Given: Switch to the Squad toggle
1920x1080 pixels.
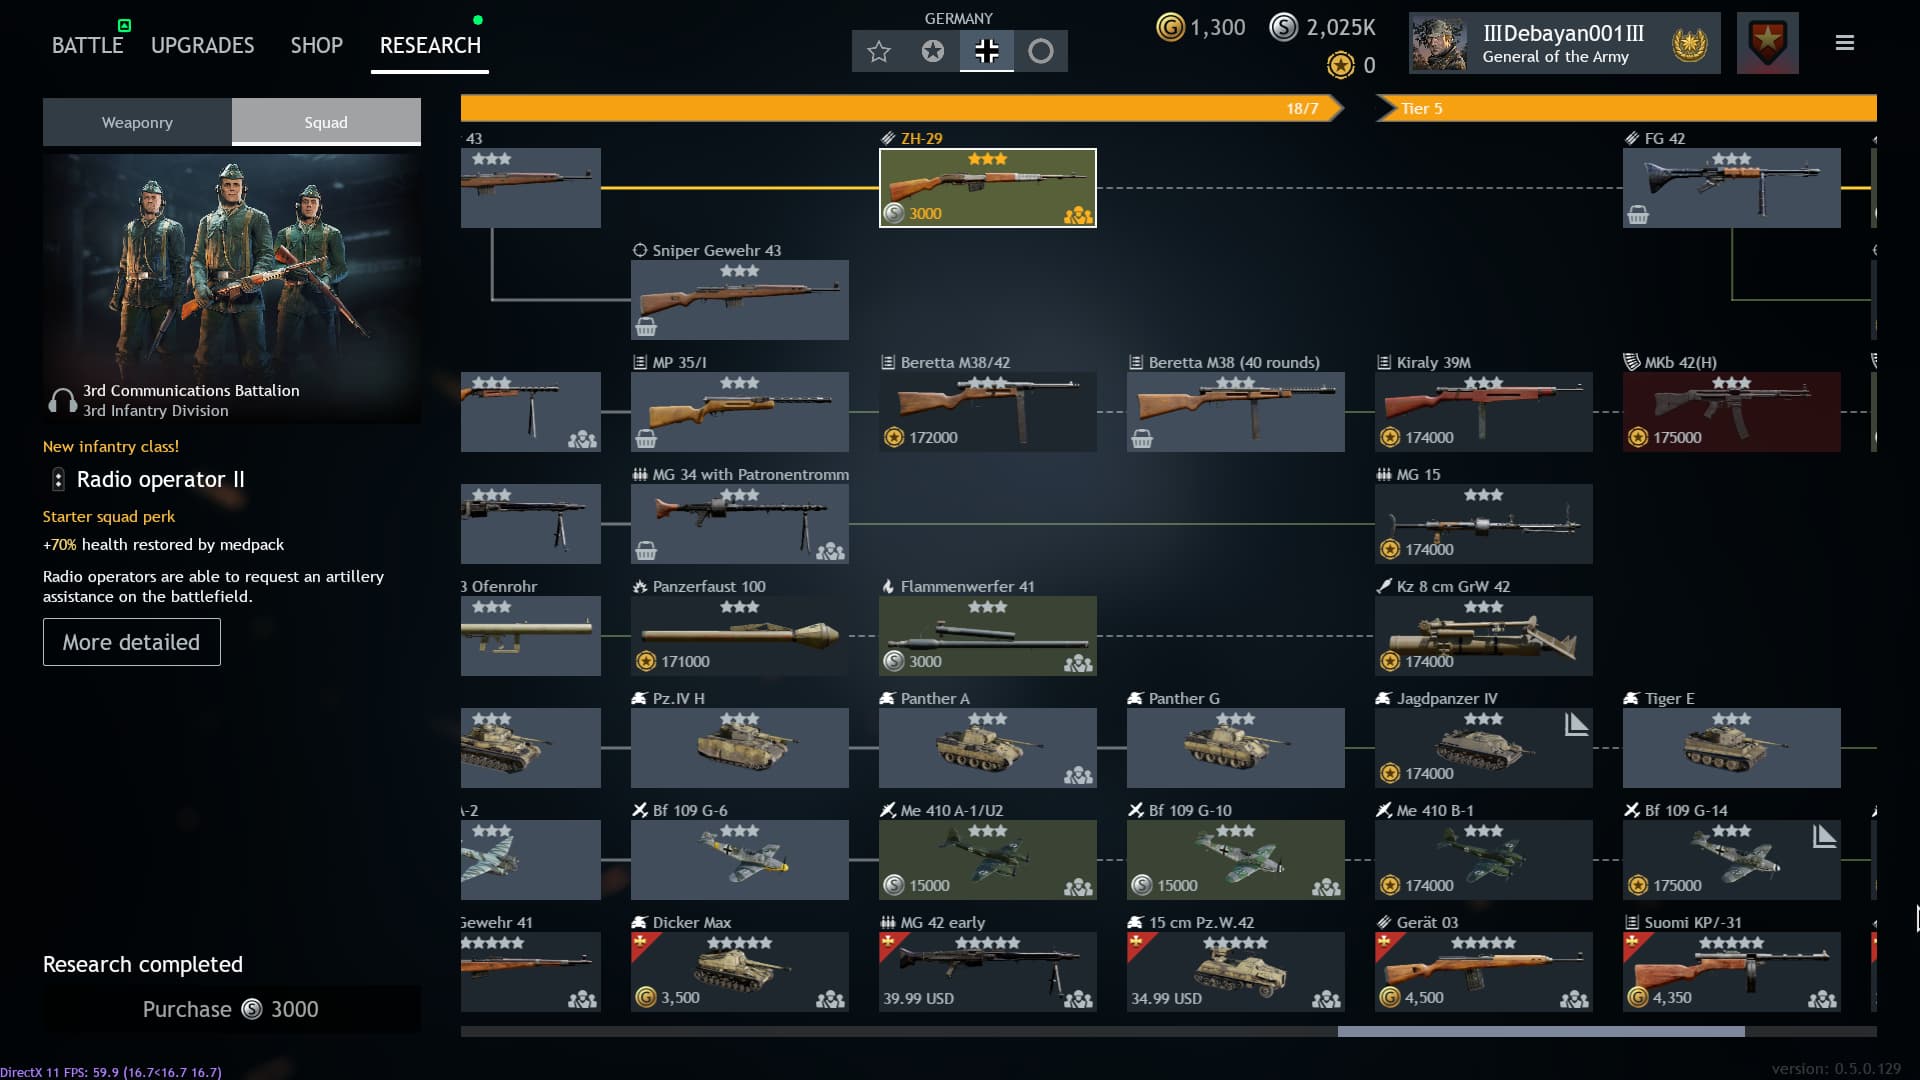Looking at the screenshot, I should (326, 122).
